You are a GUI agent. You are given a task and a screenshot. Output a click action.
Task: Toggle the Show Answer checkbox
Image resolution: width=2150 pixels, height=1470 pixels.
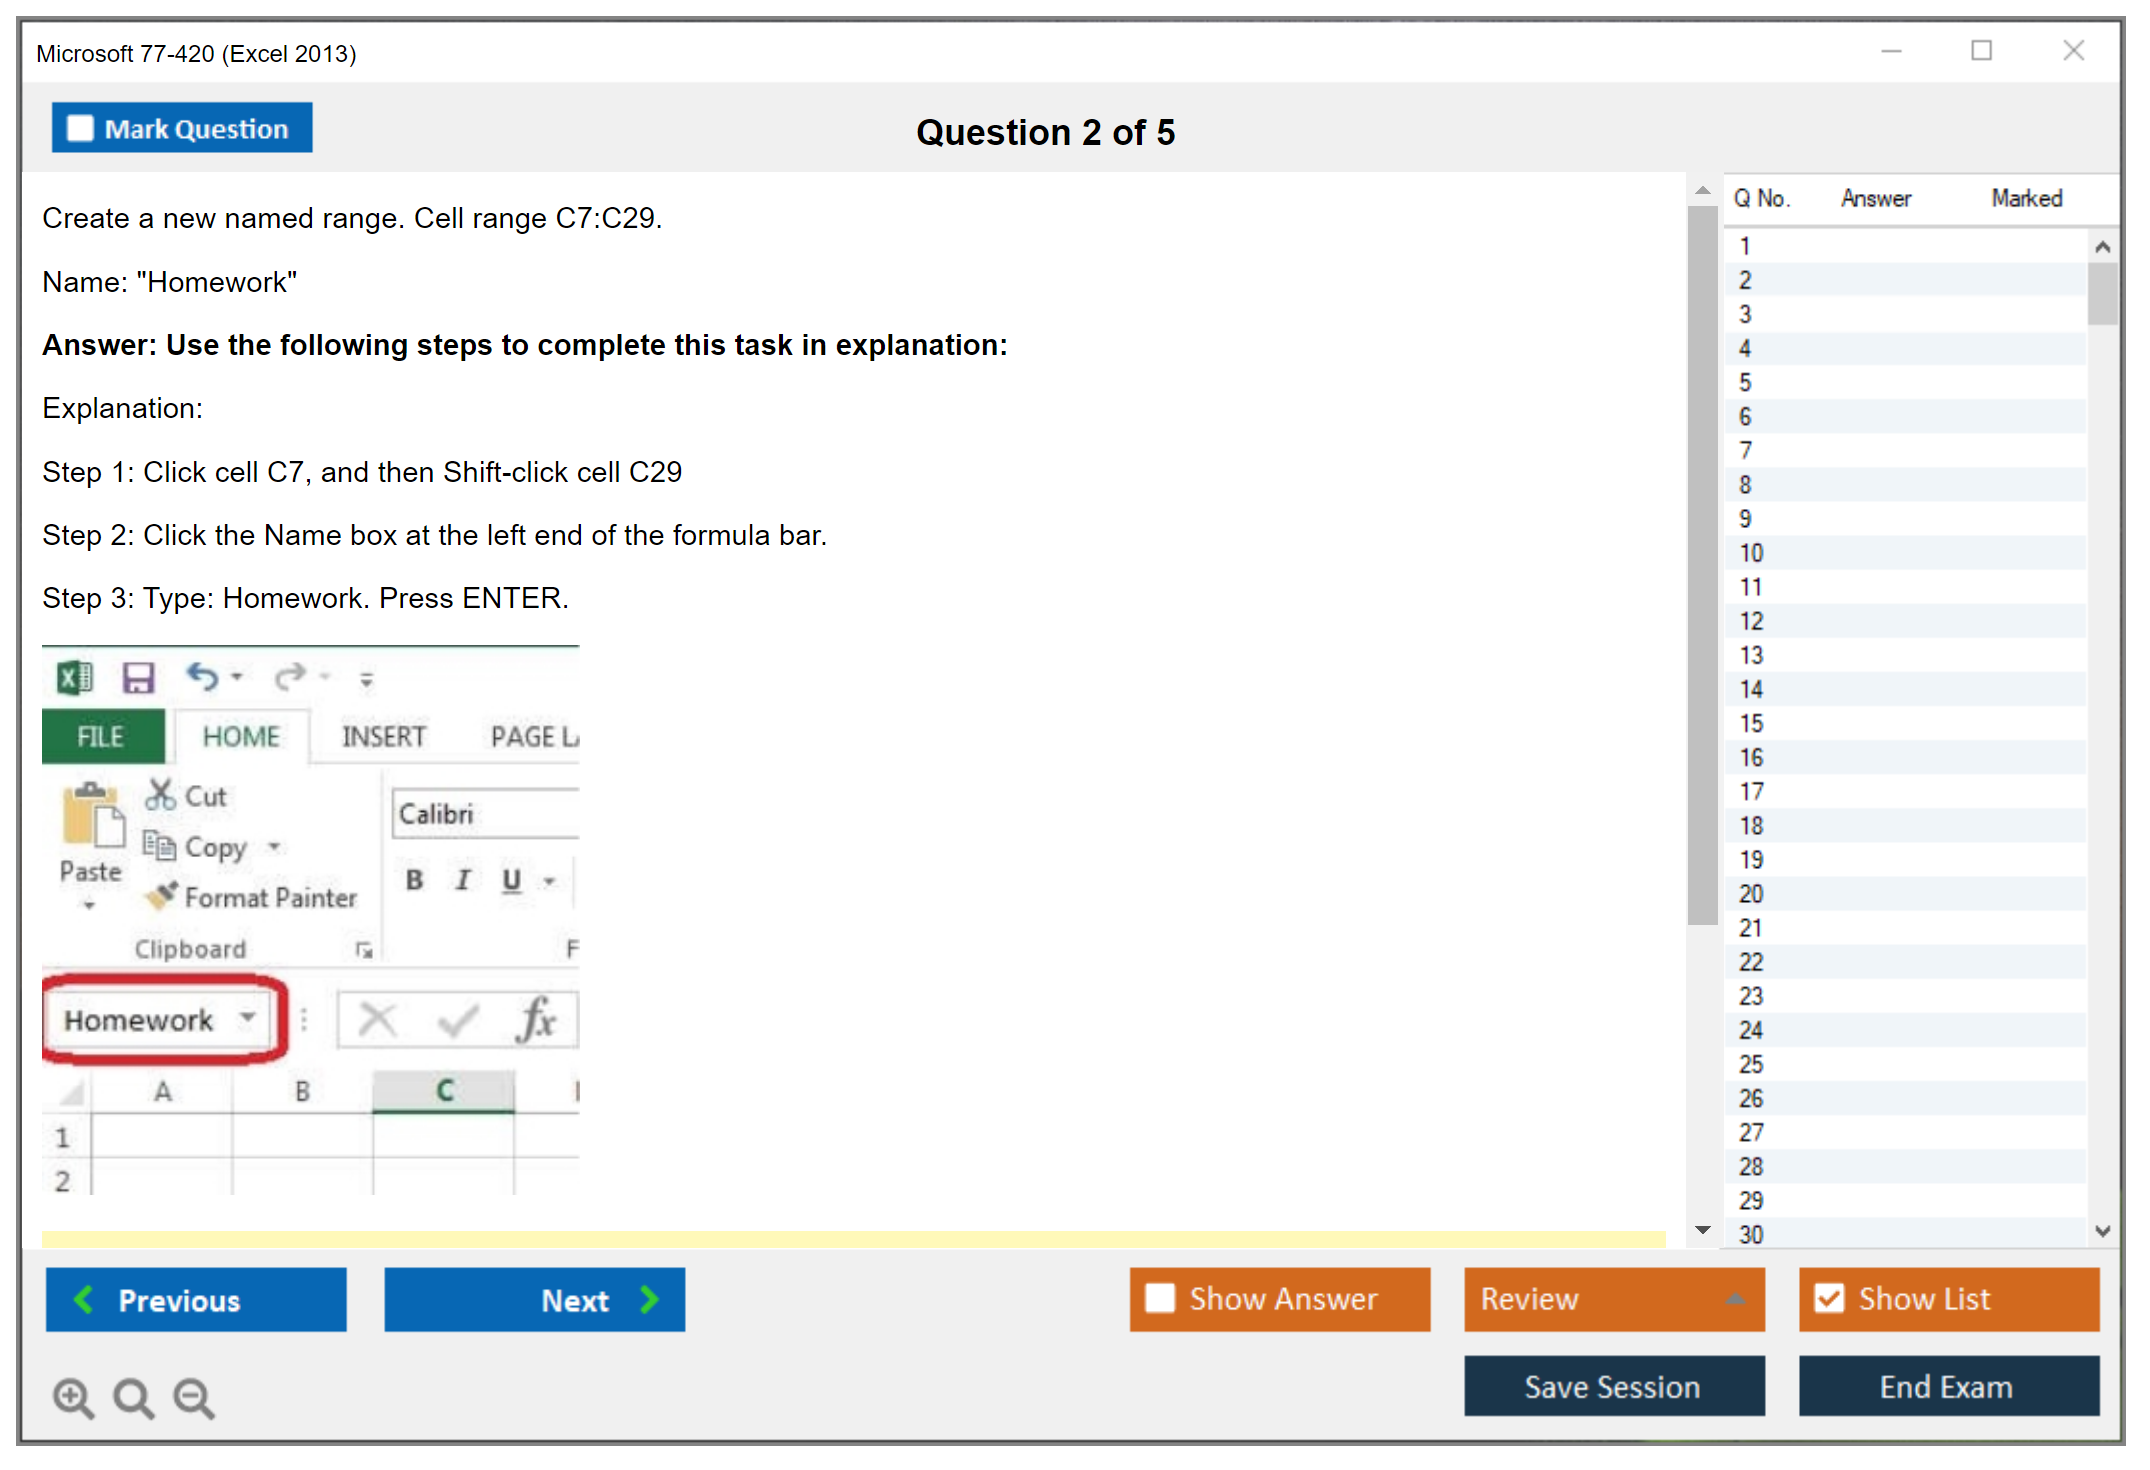pos(1160,1298)
